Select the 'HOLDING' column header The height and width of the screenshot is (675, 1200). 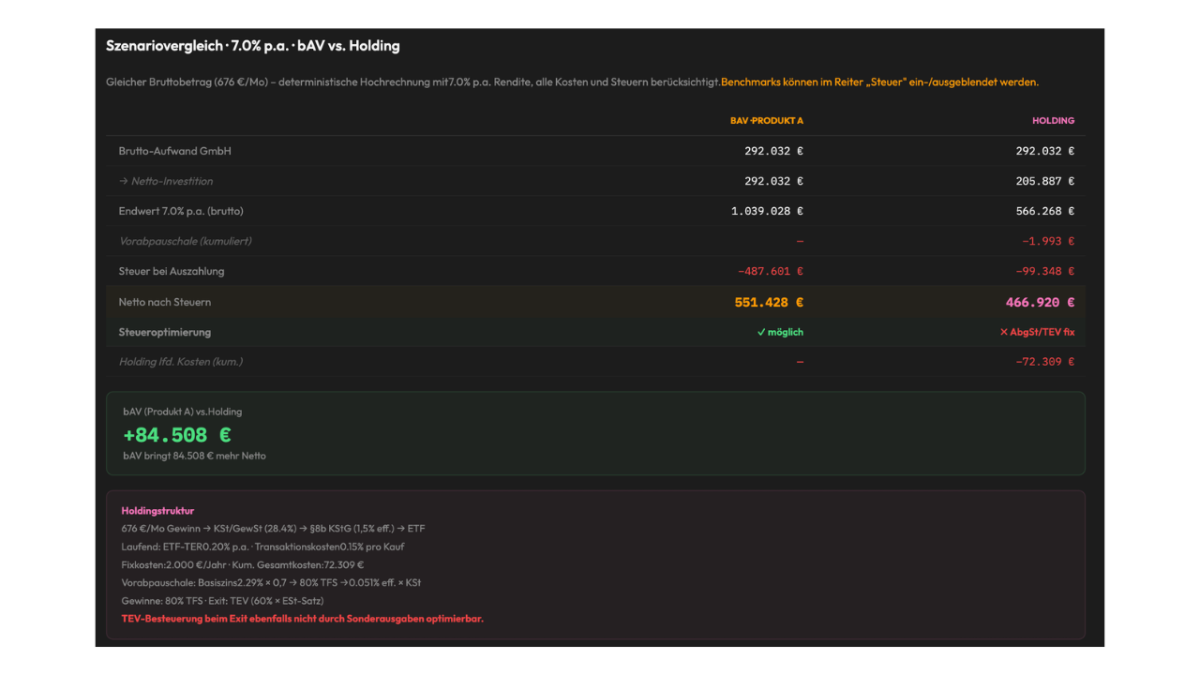coord(1053,120)
